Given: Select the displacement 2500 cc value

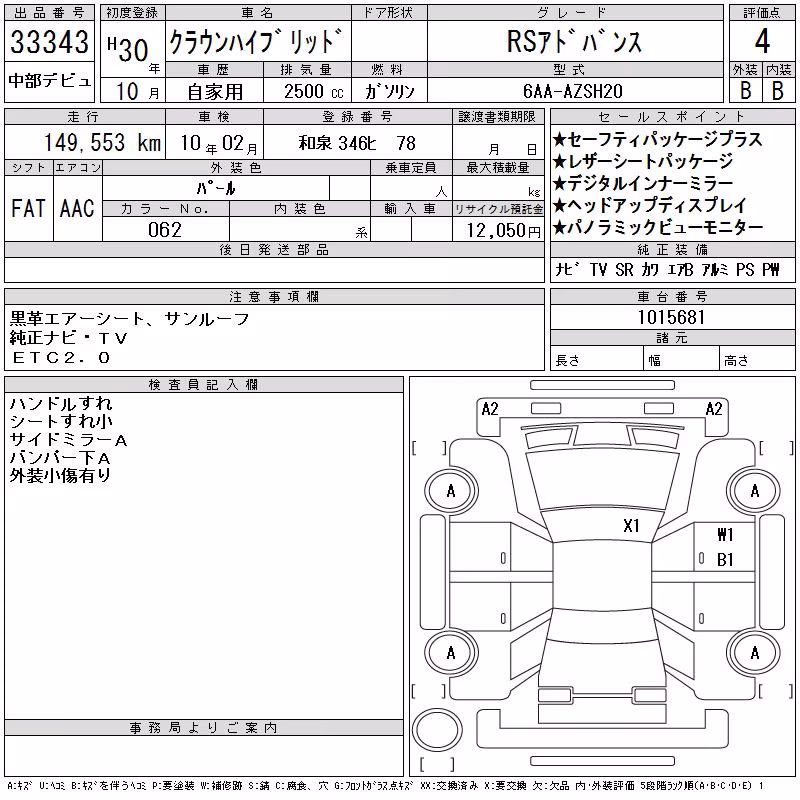Looking at the screenshot, I should pos(313,92).
